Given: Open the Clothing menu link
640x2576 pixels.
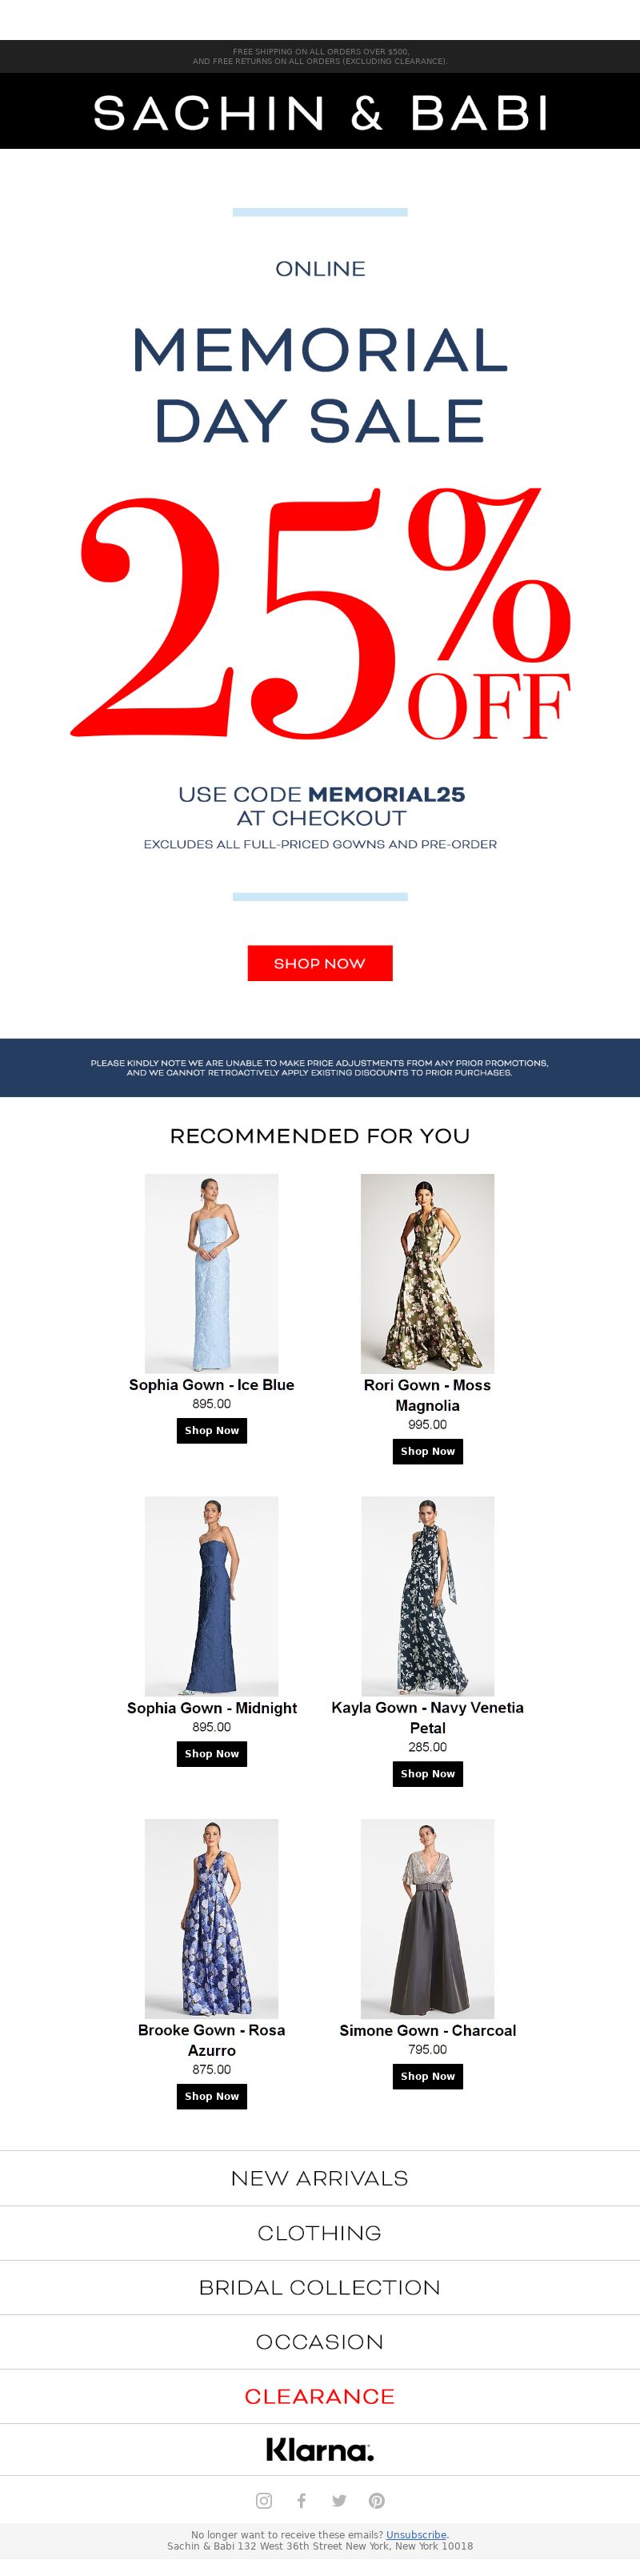Looking at the screenshot, I should point(320,2233).
